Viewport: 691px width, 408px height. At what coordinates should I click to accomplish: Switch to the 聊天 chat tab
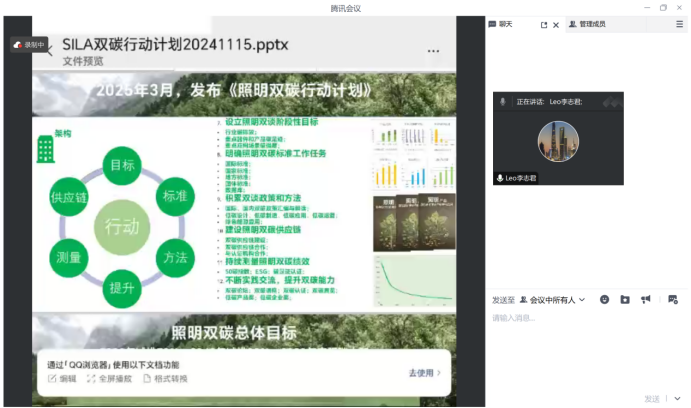tap(501, 24)
